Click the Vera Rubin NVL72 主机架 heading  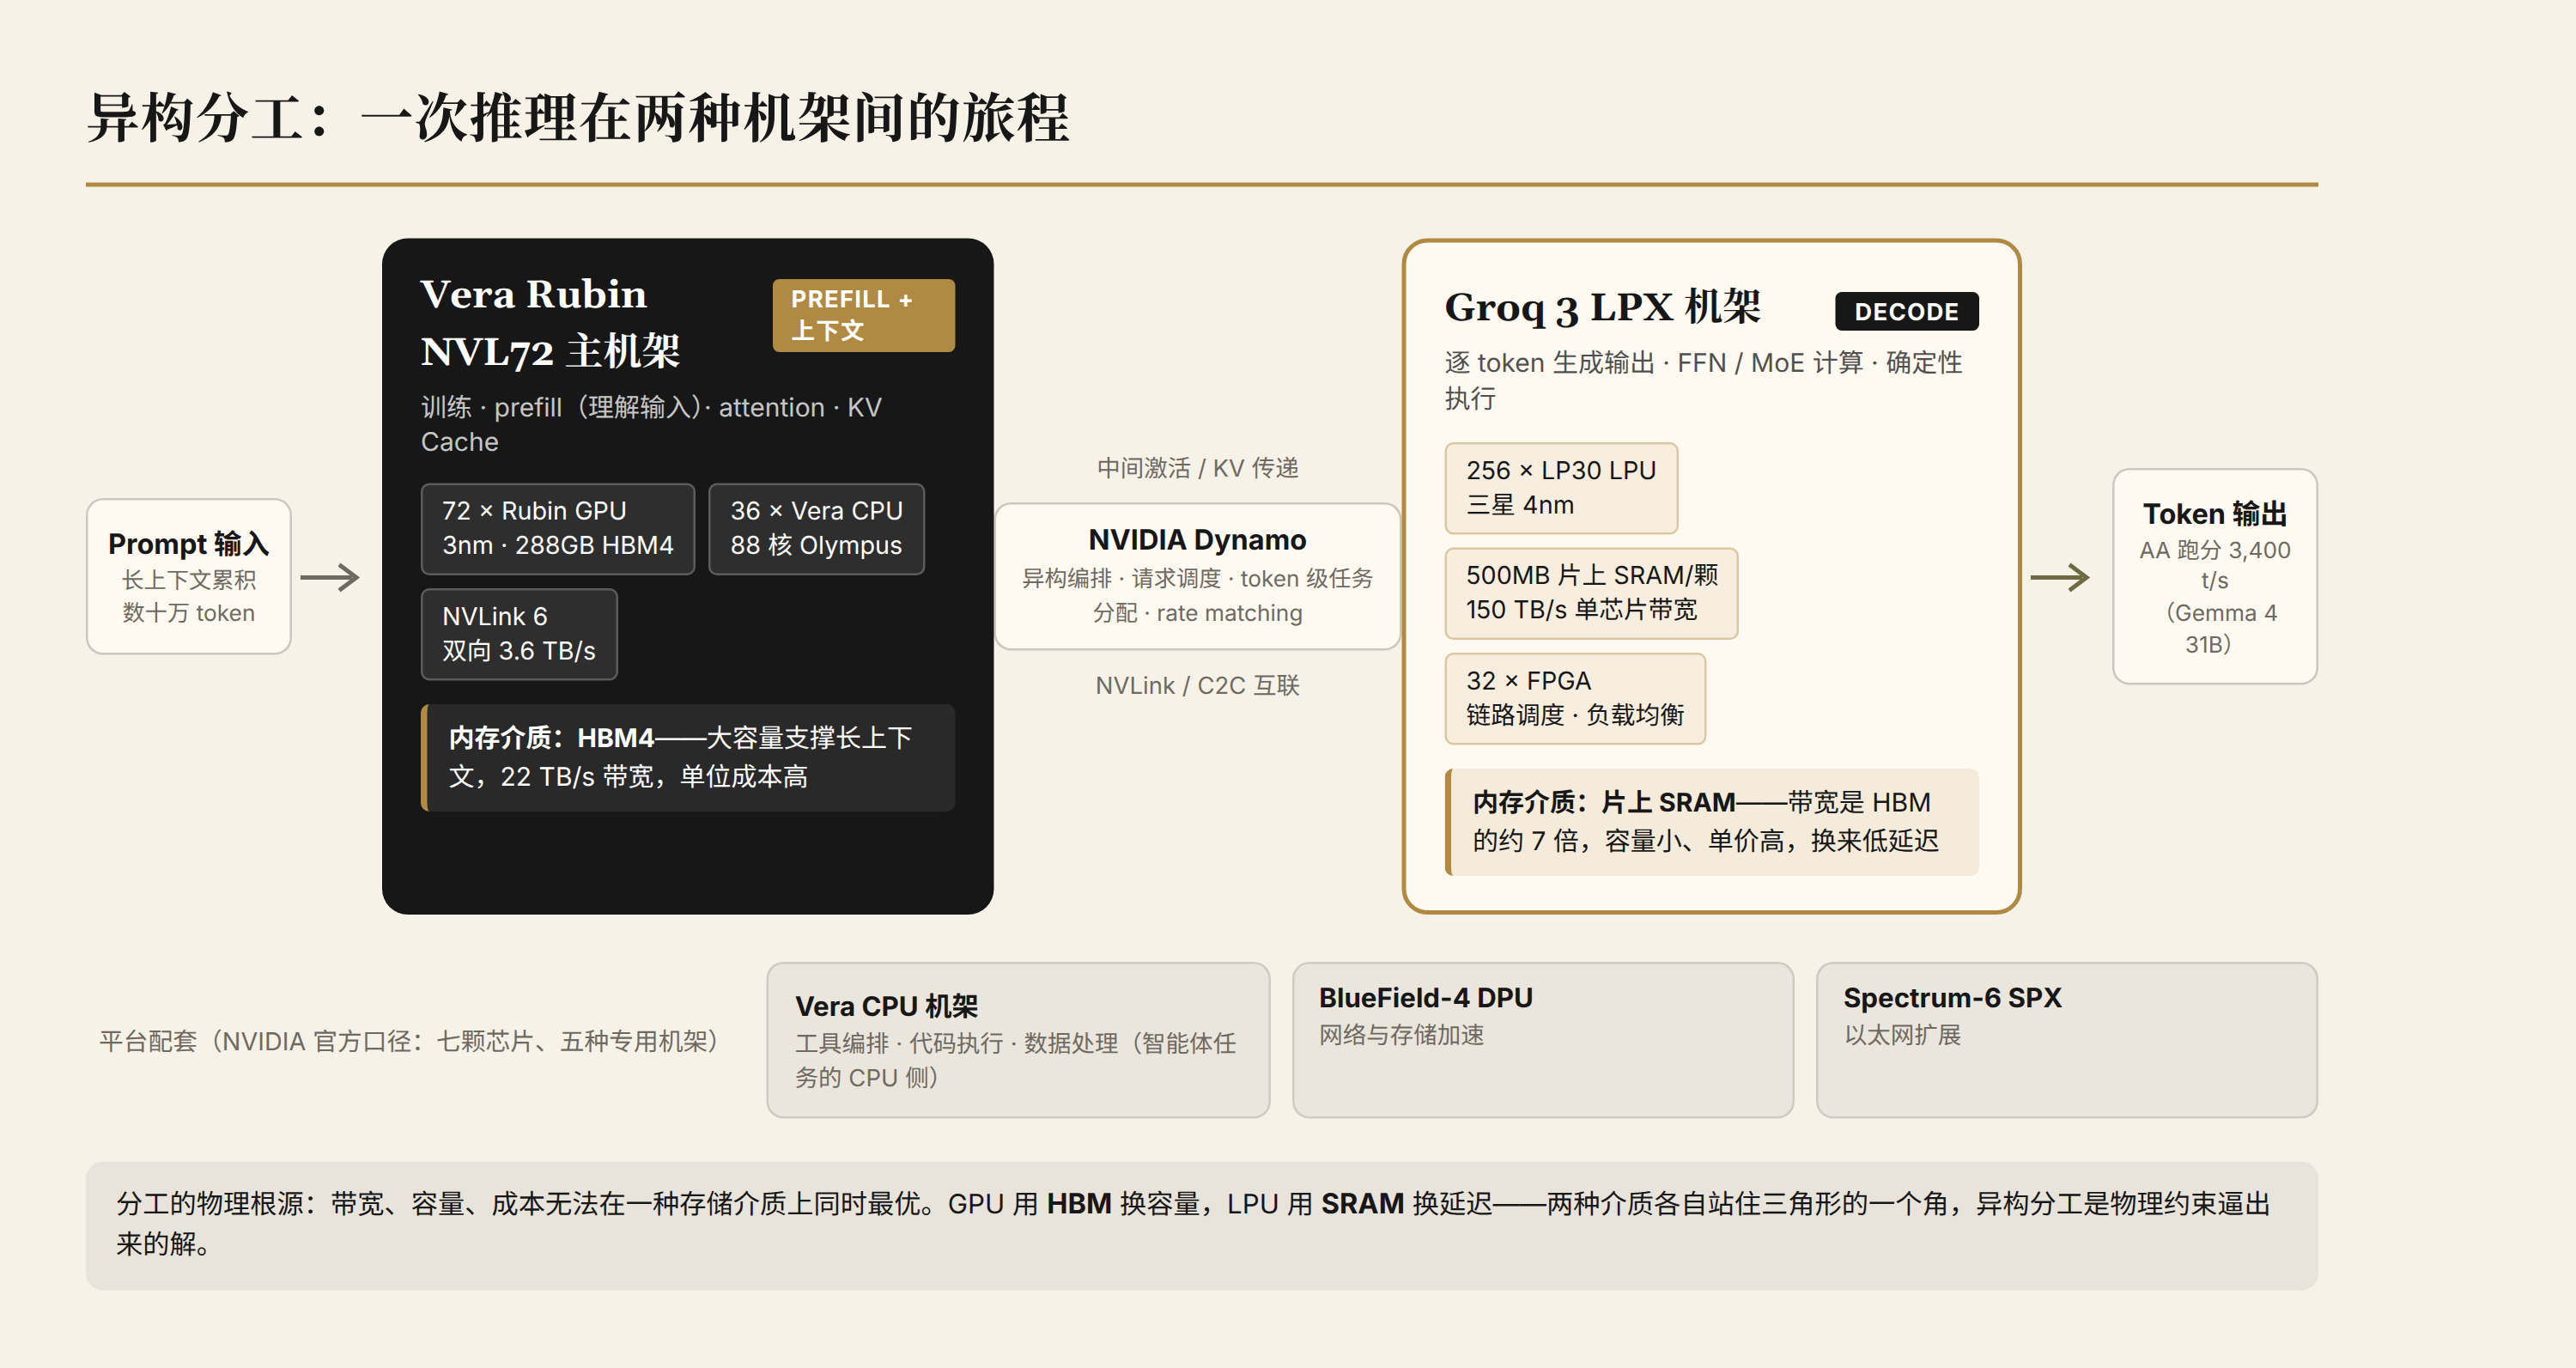point(550,323)
